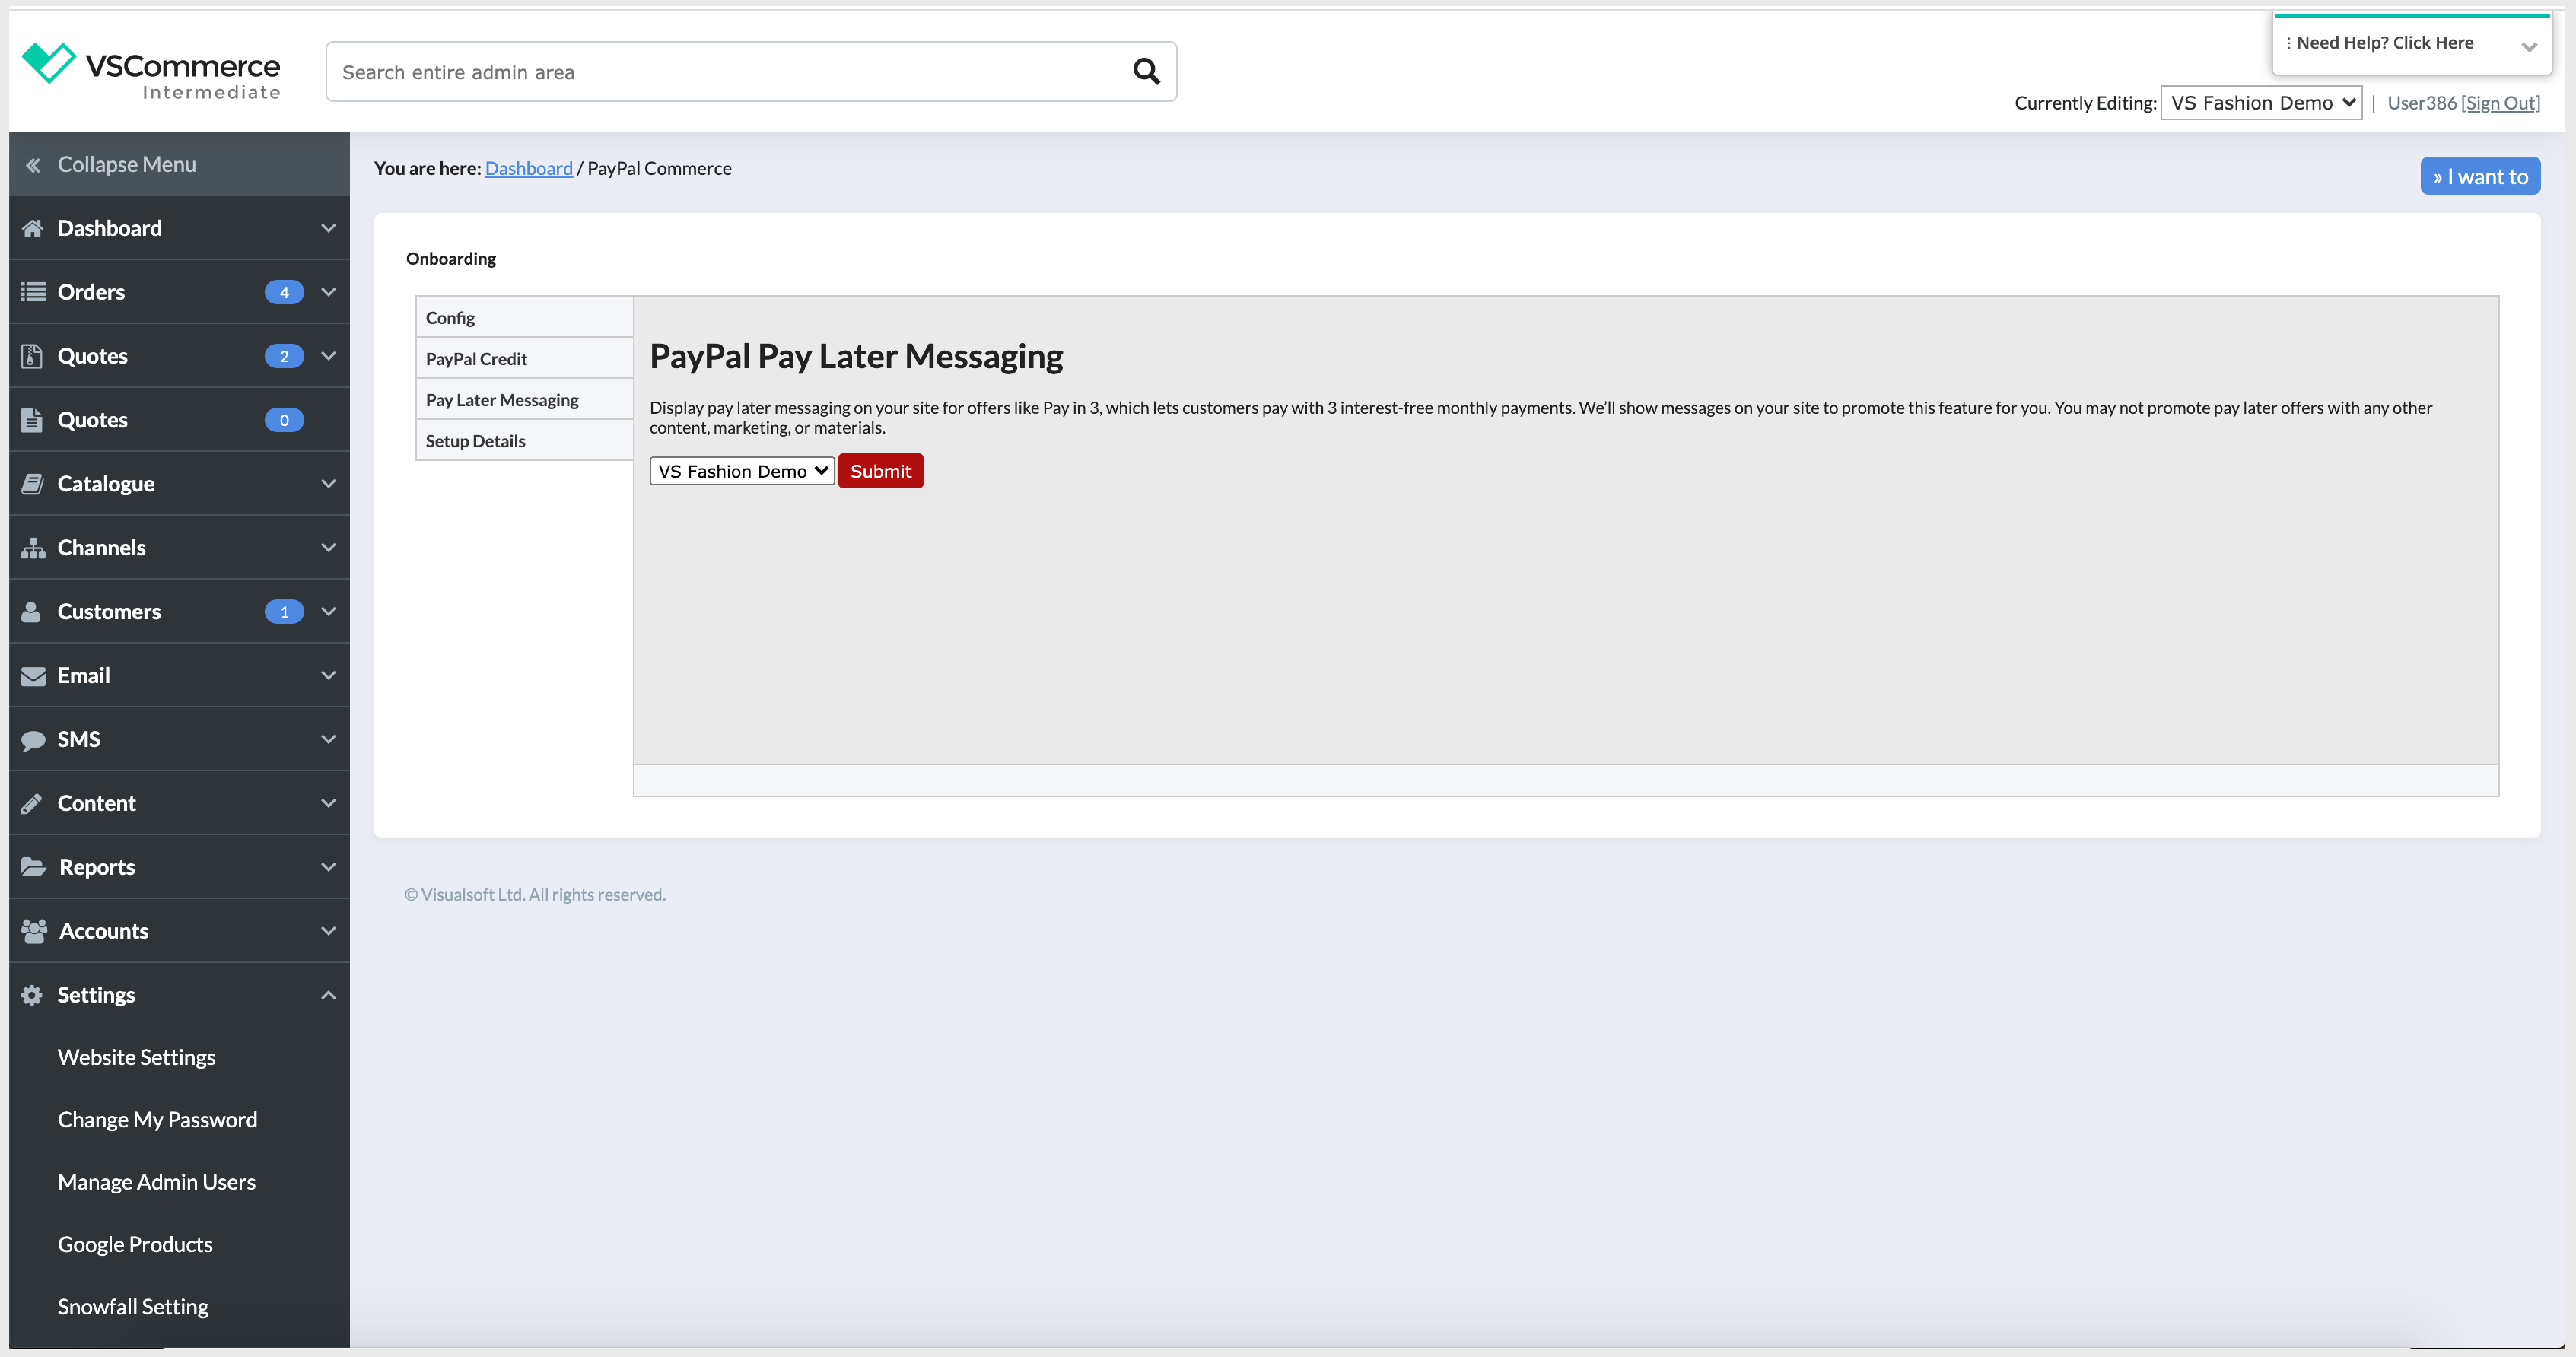Select the Orders list icon

pos(33,291)
